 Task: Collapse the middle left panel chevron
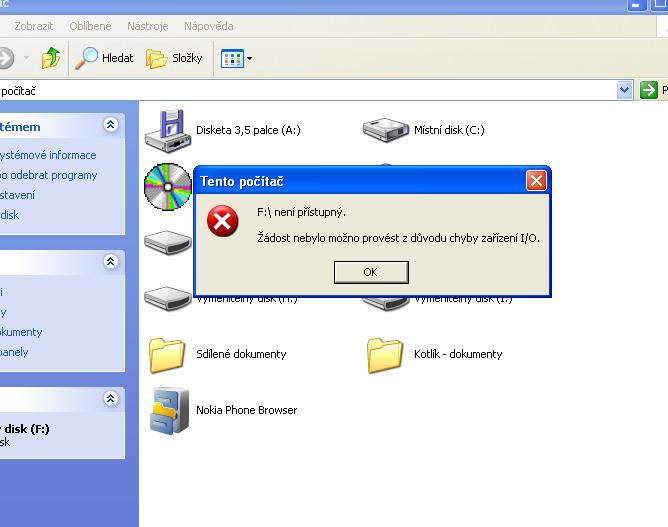111,262
